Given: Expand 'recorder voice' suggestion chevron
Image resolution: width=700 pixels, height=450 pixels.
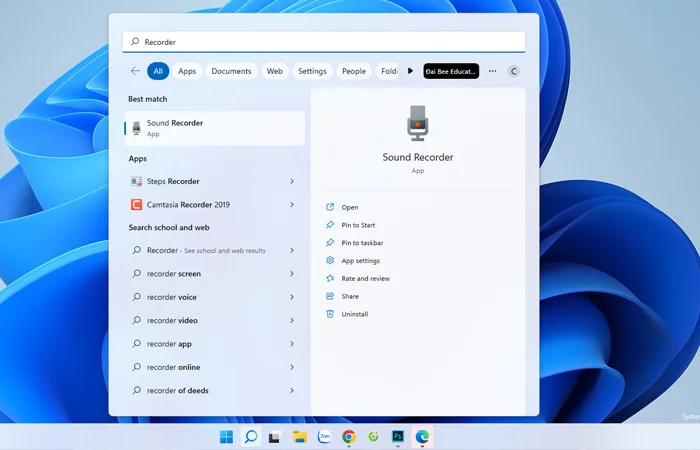Looking at the screenshot, I should [x=292, y=297].
